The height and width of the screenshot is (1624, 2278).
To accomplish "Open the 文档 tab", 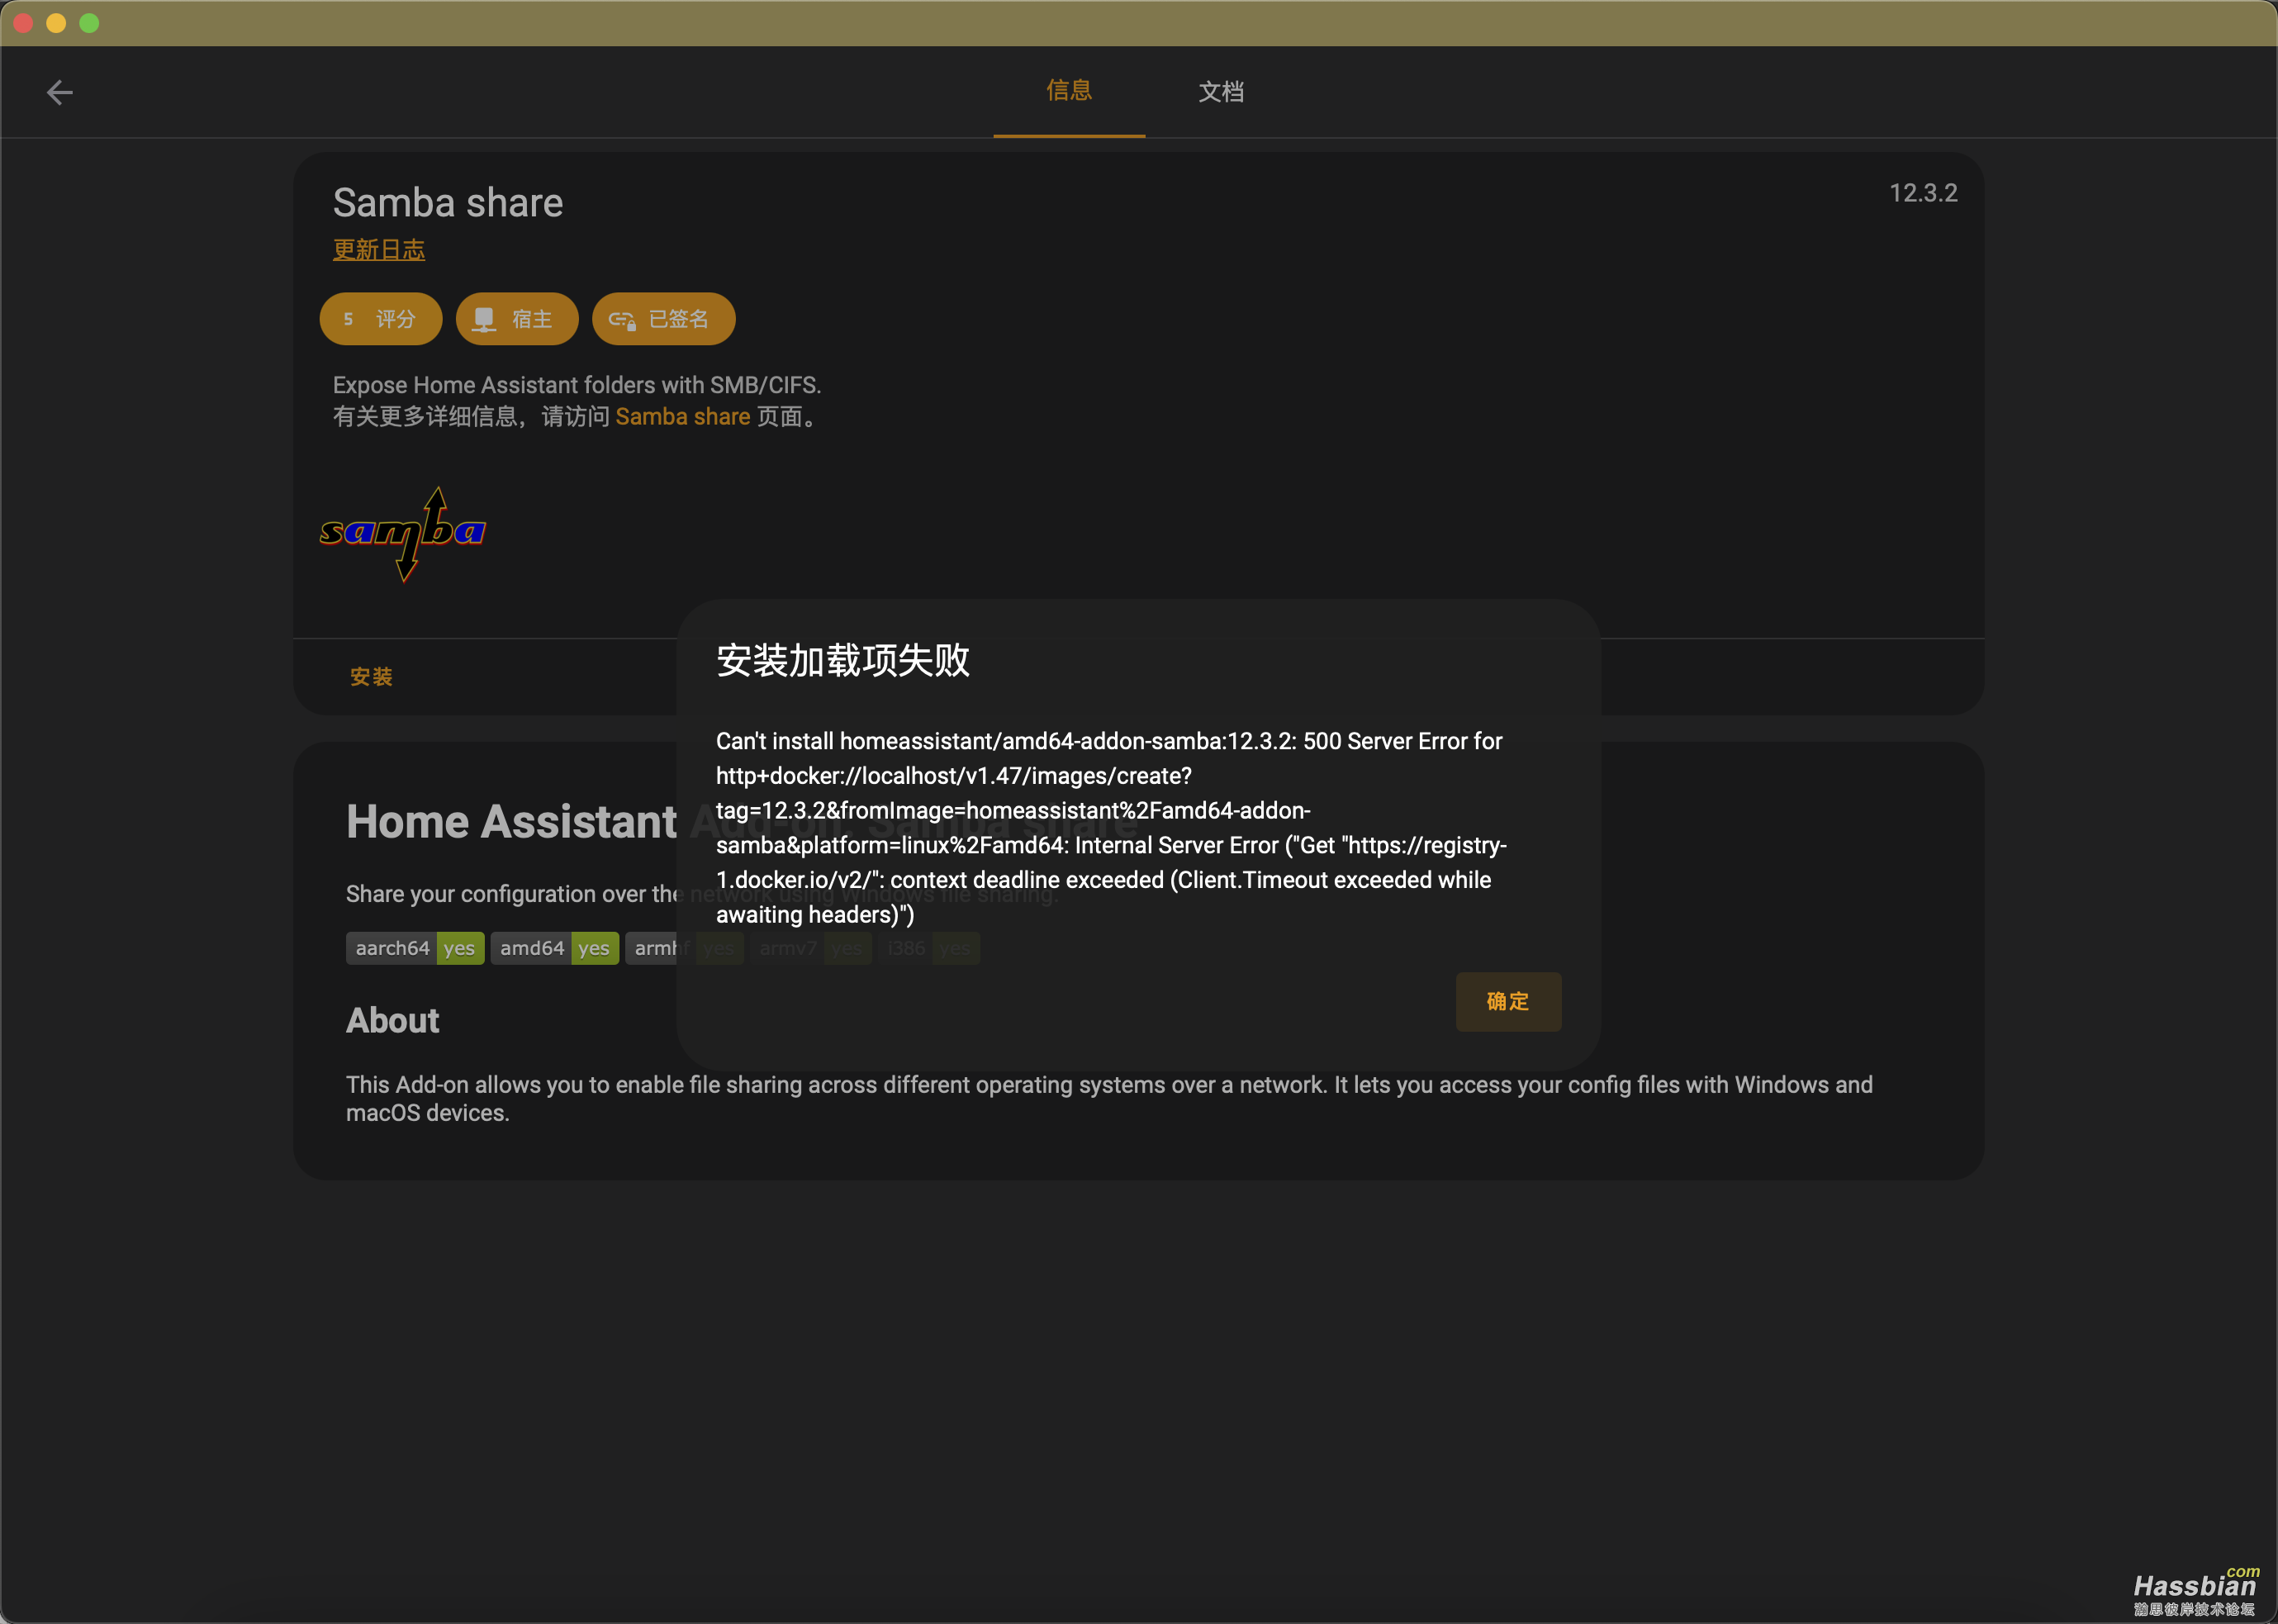I will [x=1221, y=92].
